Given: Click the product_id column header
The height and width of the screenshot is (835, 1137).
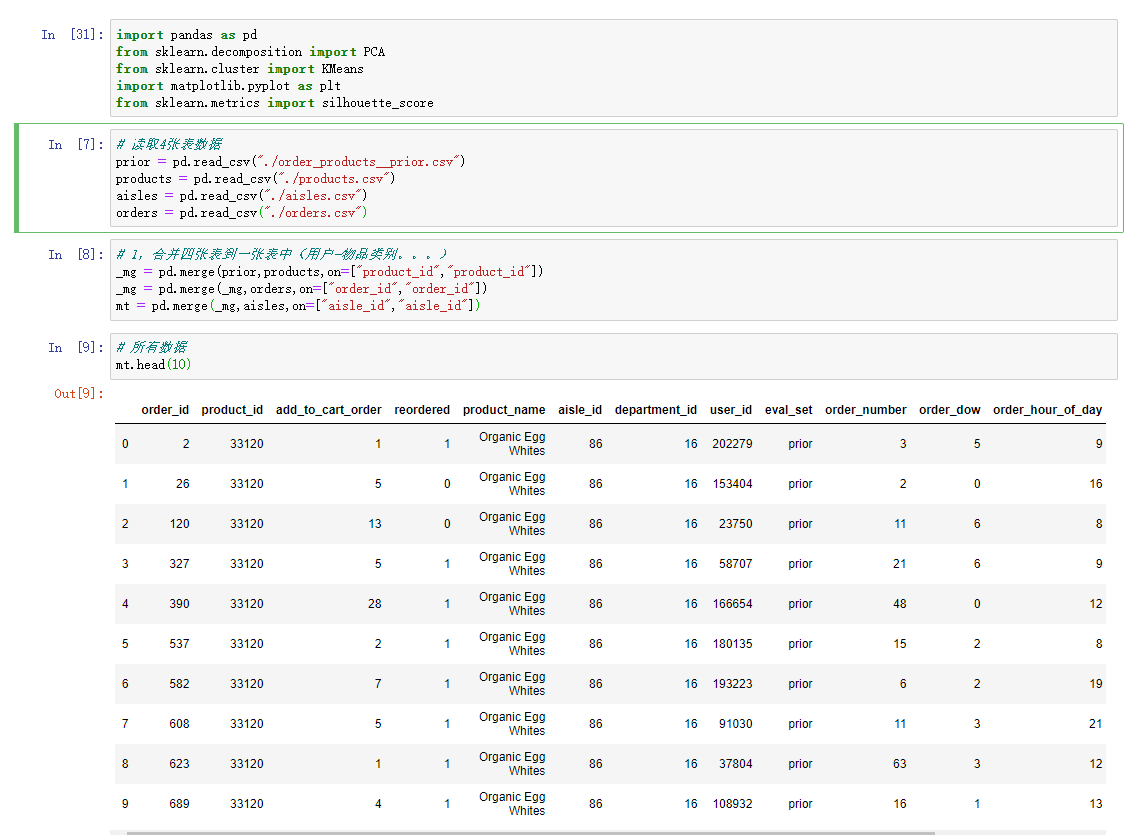Looking at the screenshot, I should pyautogui.click(x=232, y=410).
